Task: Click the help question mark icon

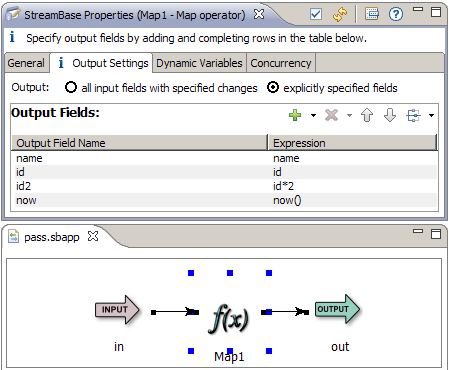Action: click(396, 14)
